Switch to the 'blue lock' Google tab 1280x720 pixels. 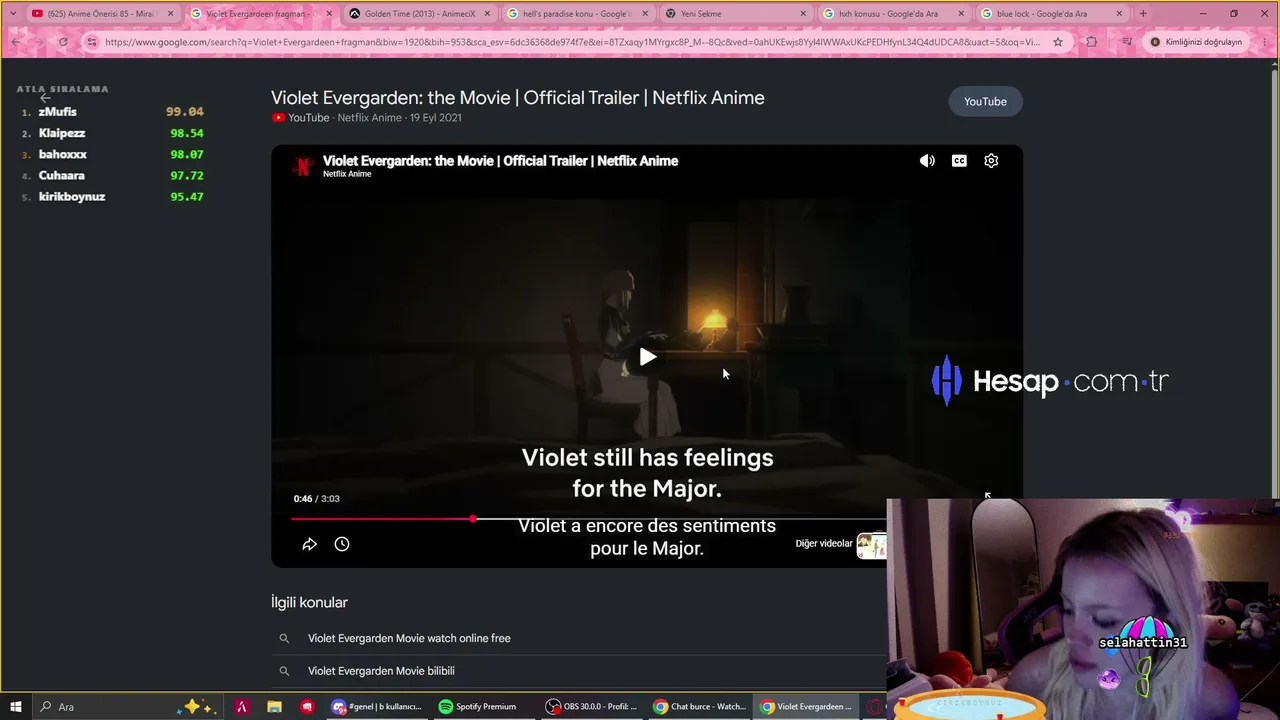(x=1051, y=14)
